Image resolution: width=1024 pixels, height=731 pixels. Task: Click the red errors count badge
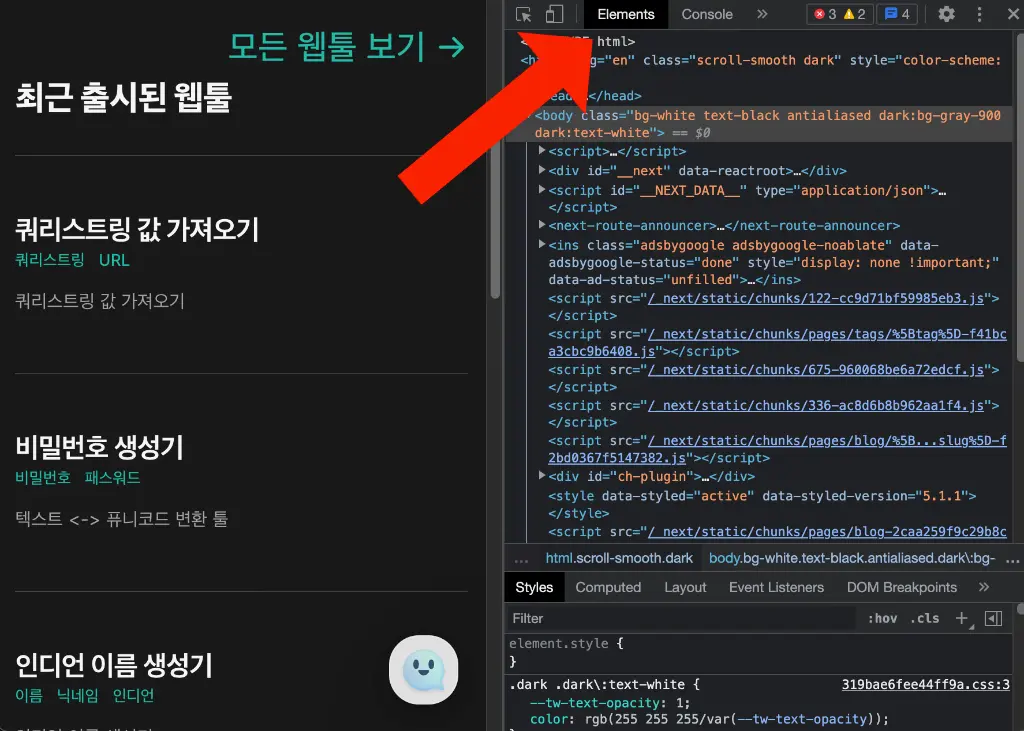(825, 14)
